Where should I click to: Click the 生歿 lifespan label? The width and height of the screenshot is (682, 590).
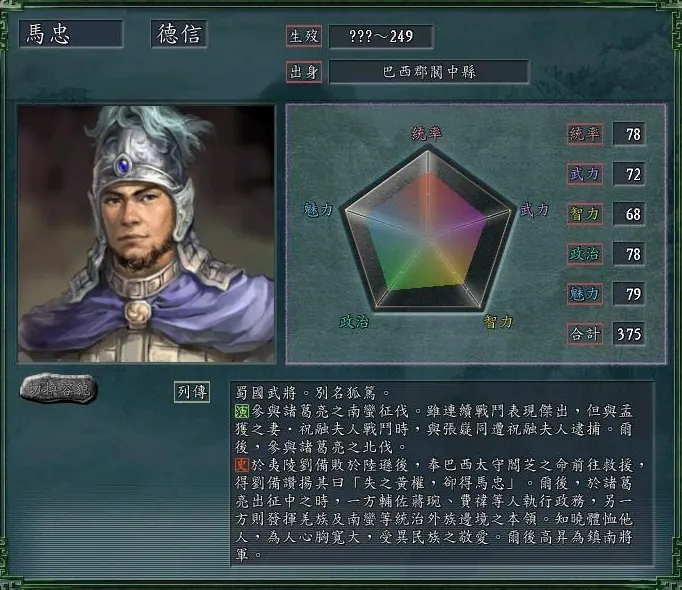[304, 36]
